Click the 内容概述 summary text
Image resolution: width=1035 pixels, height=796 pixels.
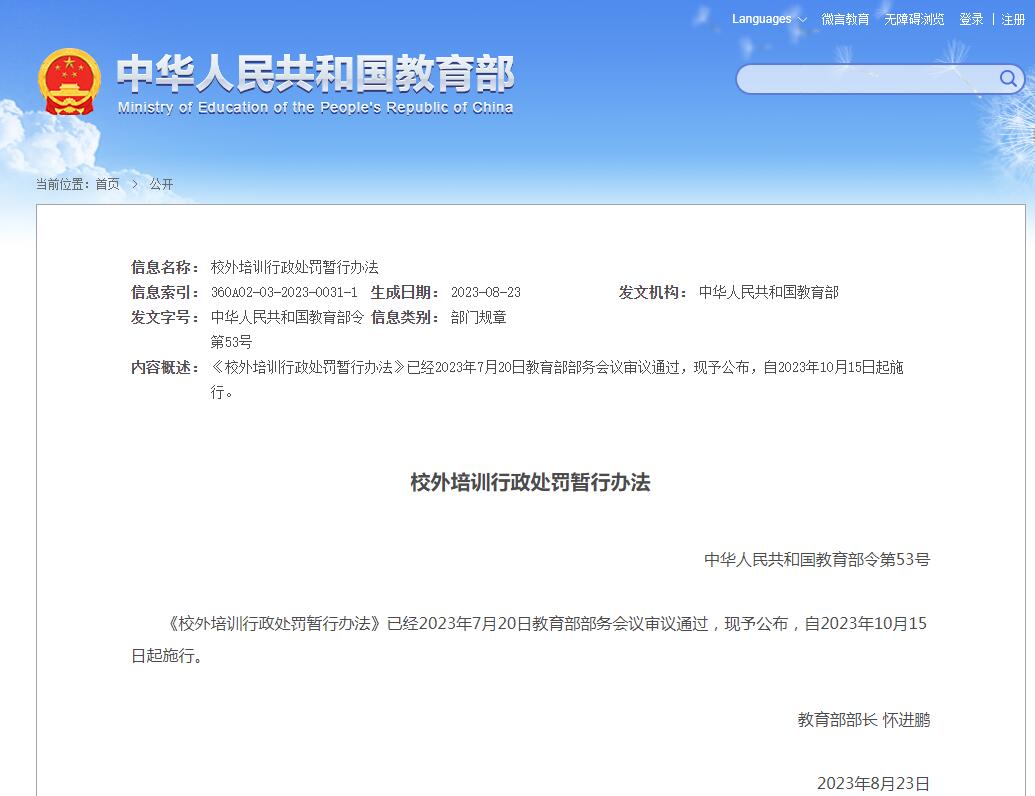click(x=557, y=380)
